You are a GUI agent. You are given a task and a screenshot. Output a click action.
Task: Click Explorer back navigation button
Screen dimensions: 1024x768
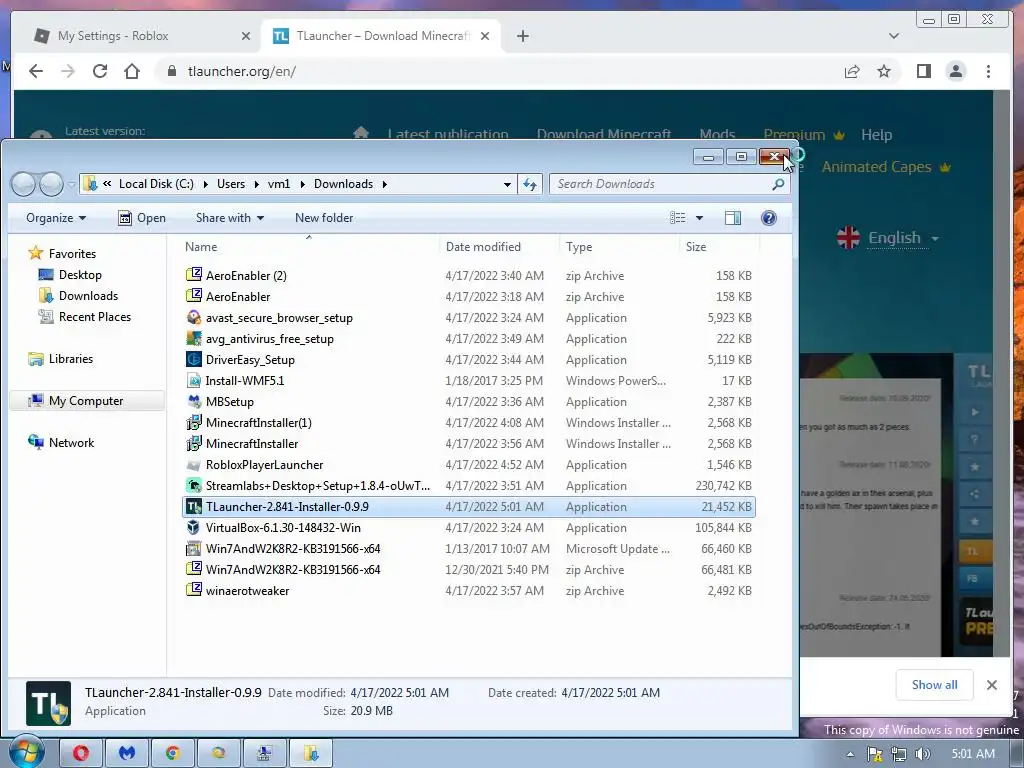tap(24, 184)
